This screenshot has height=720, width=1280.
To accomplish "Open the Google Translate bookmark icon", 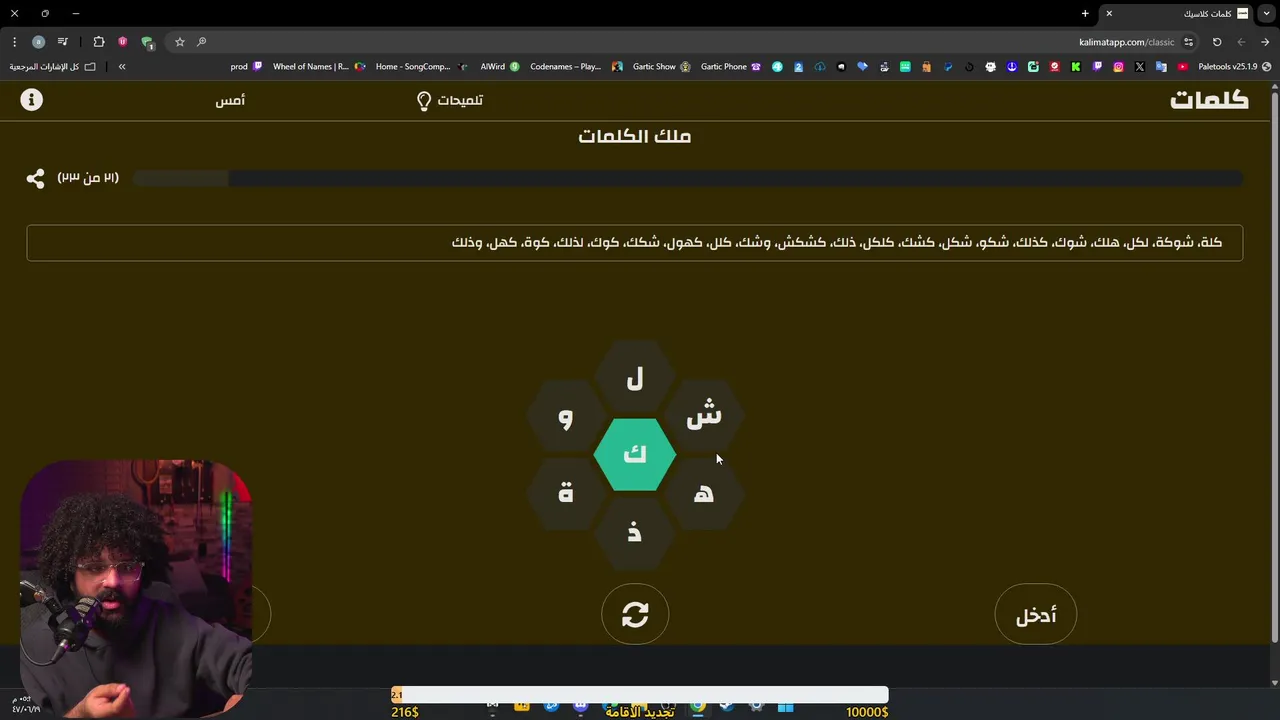I will pyautogui.click(x=1161, y=67).
